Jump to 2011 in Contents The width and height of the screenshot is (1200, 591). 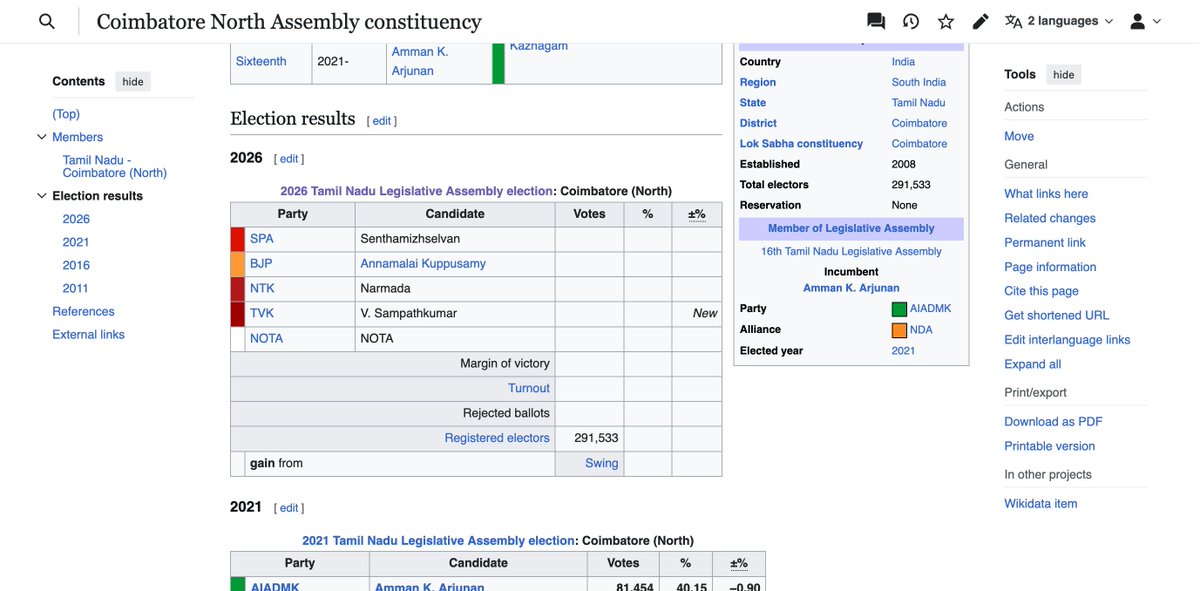pyautogui.click(x=76, y=288)
